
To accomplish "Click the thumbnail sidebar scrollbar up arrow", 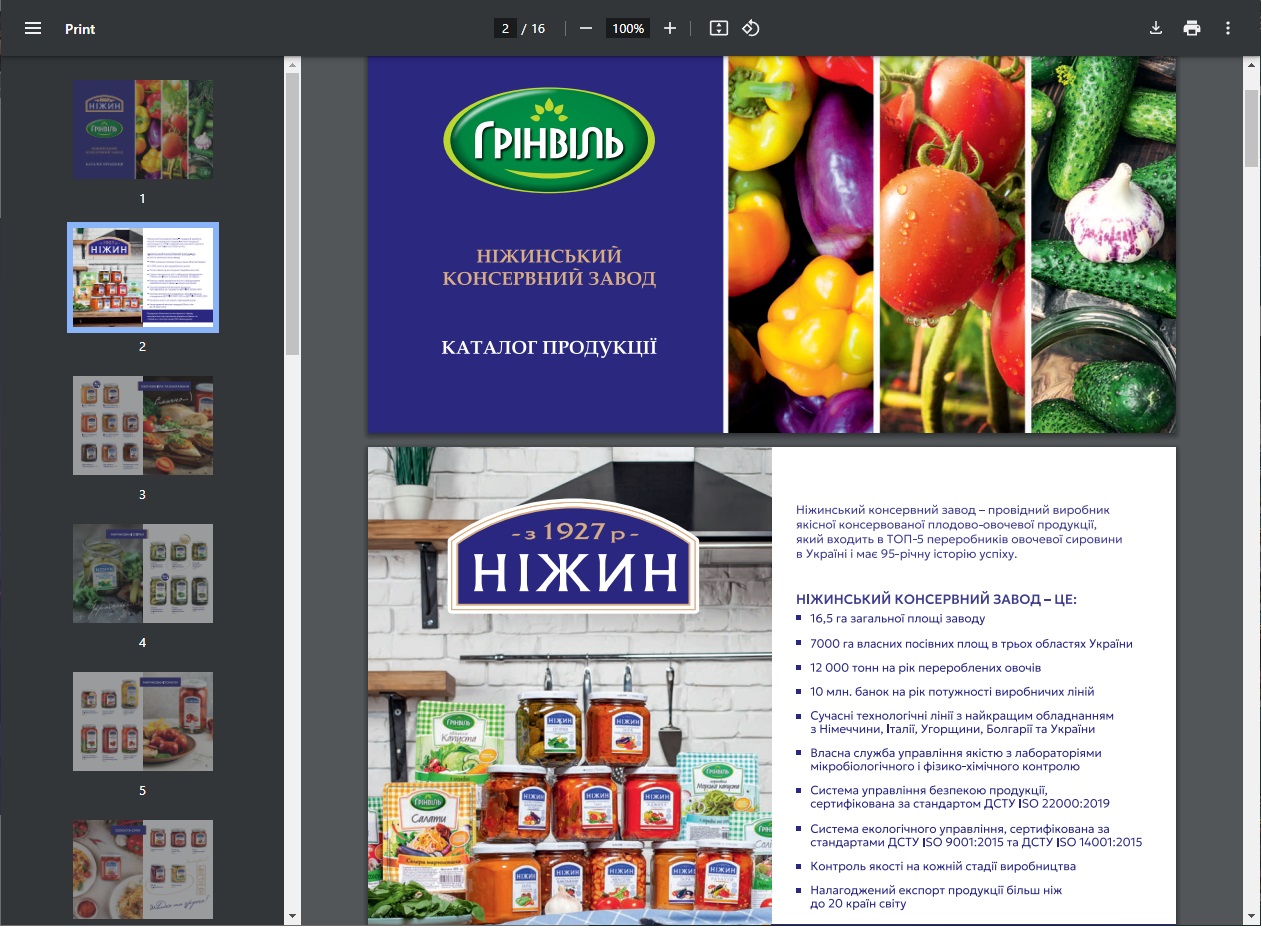I will (x=292, y=66).
